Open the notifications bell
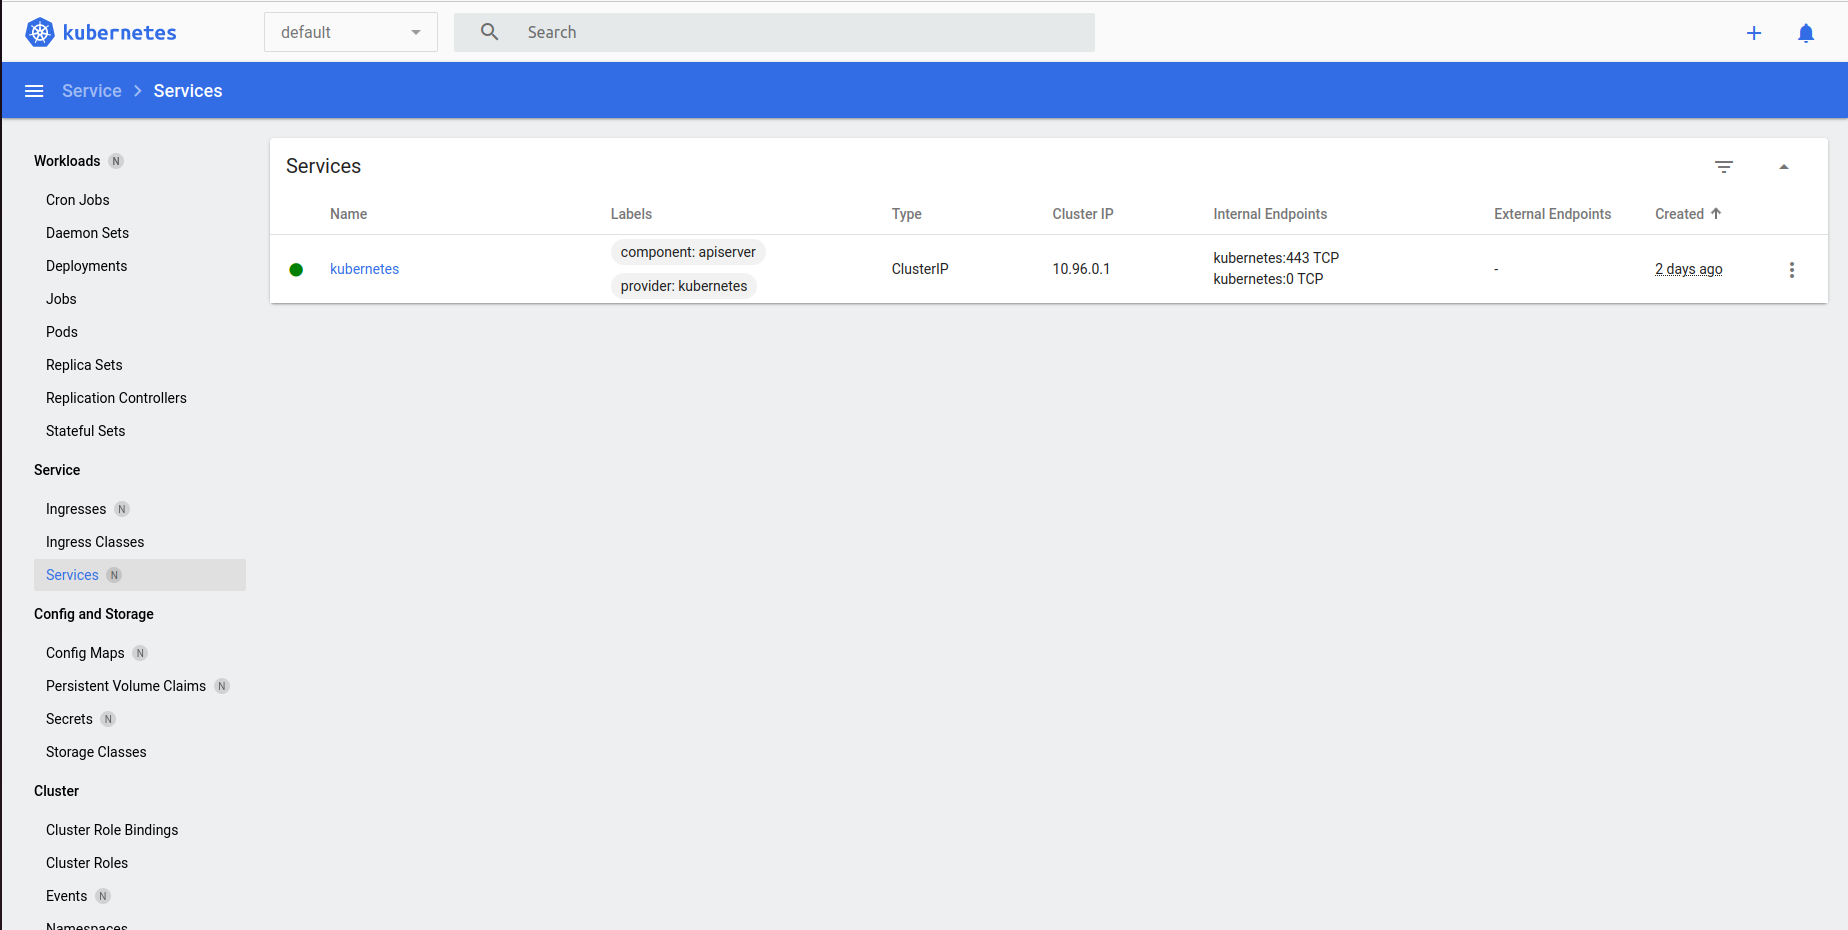The height and width of the screenshot is (930, 1848). coord(1806,32)
